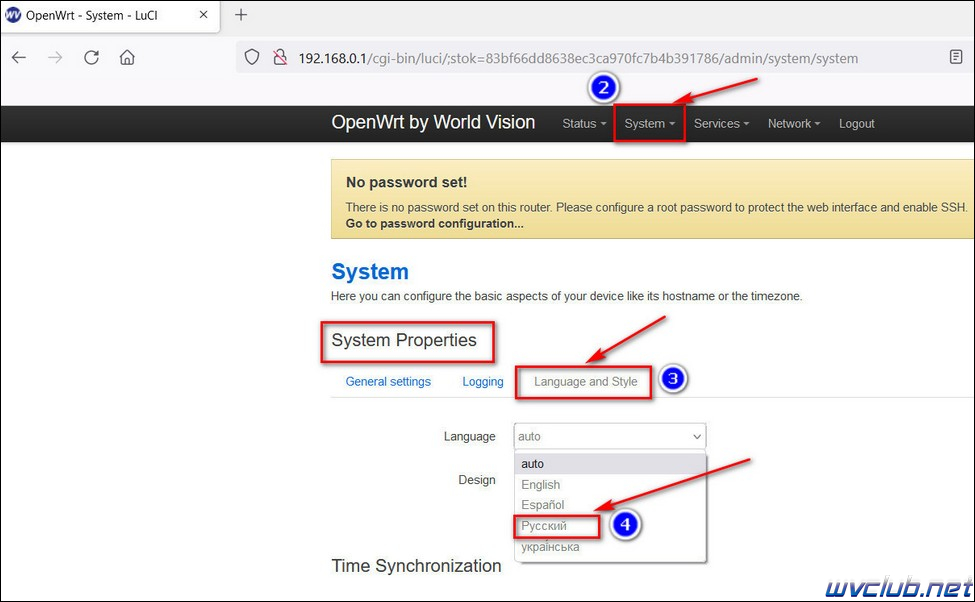Viewport: 975px width, 602px height.
Task: Switch to the Language and Style tab
Action: pyautogui.click(x=585, y=382)
